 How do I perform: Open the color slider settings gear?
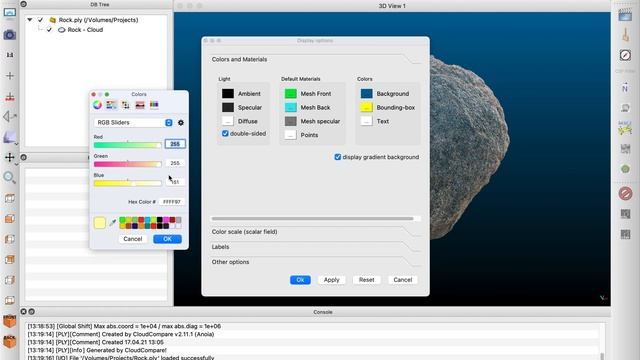coord(181,122)
